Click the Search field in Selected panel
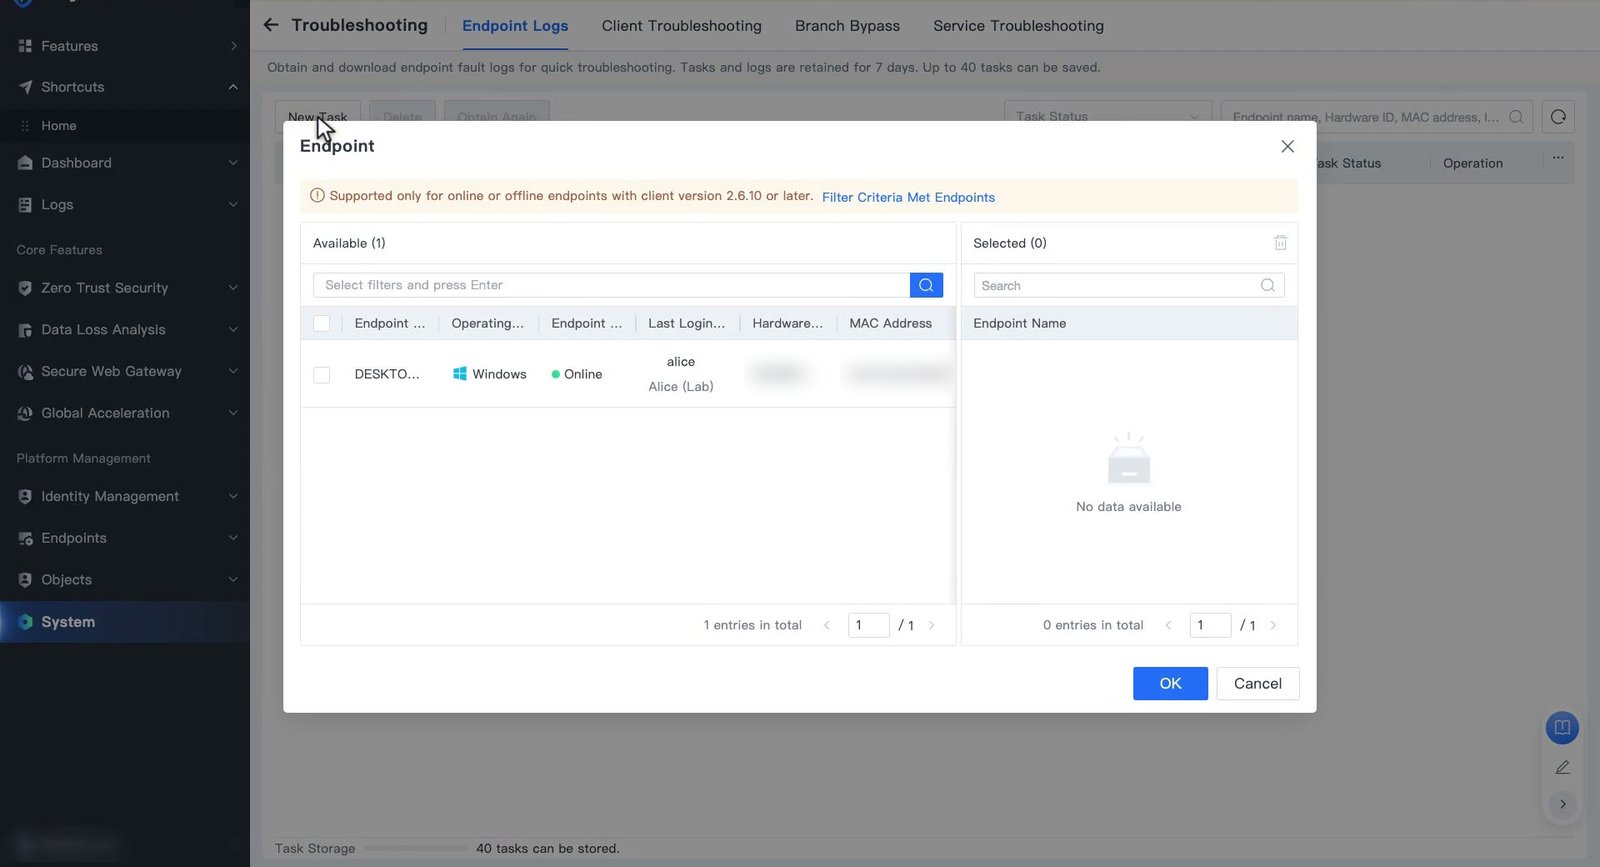The width and height of the screenshot is (1600, 867). pos(1129,286)
